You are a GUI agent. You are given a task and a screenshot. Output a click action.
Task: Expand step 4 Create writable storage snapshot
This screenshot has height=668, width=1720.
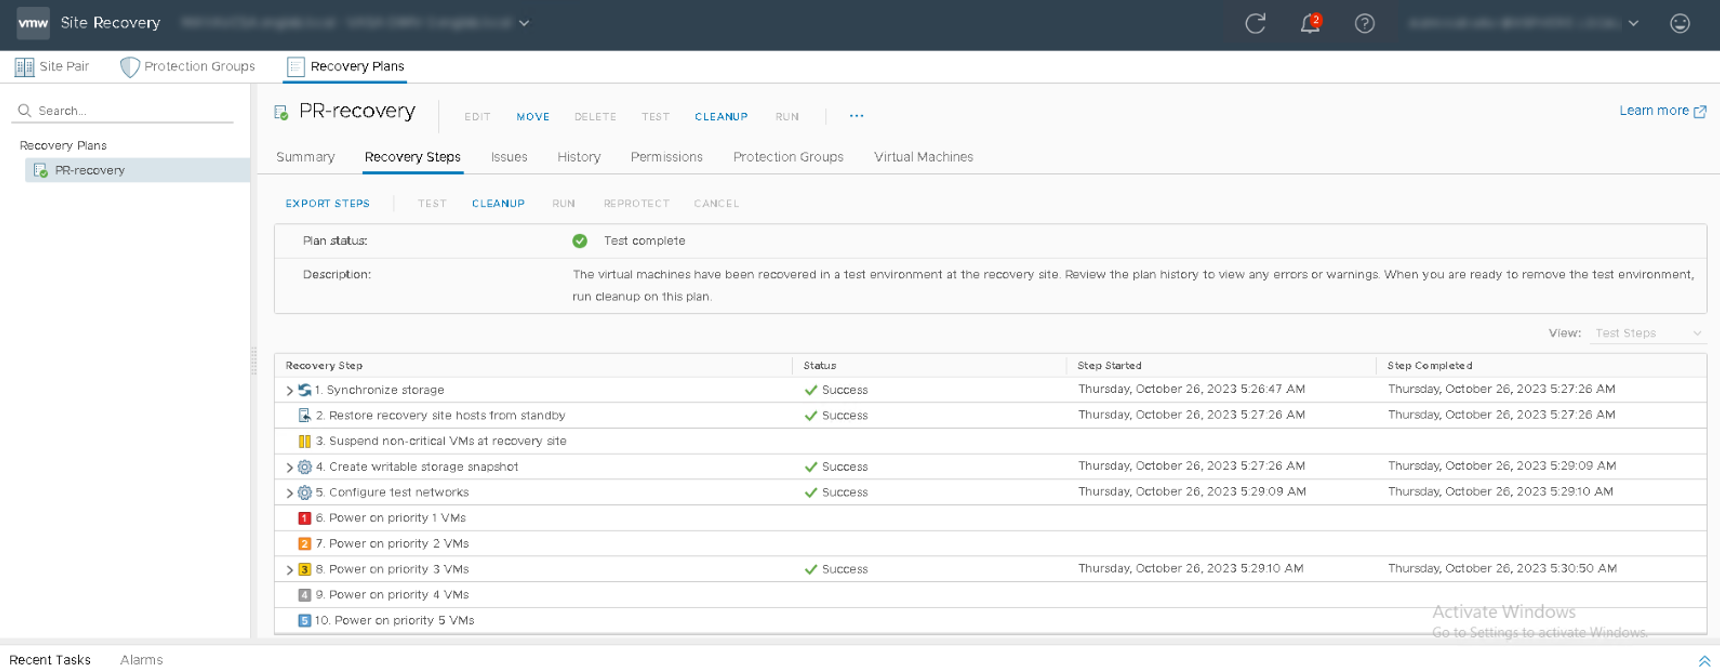point(290,467)
